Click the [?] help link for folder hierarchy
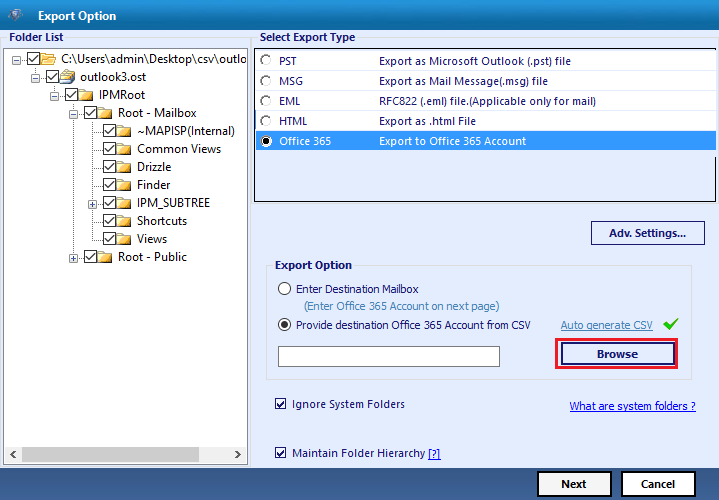 434,454
